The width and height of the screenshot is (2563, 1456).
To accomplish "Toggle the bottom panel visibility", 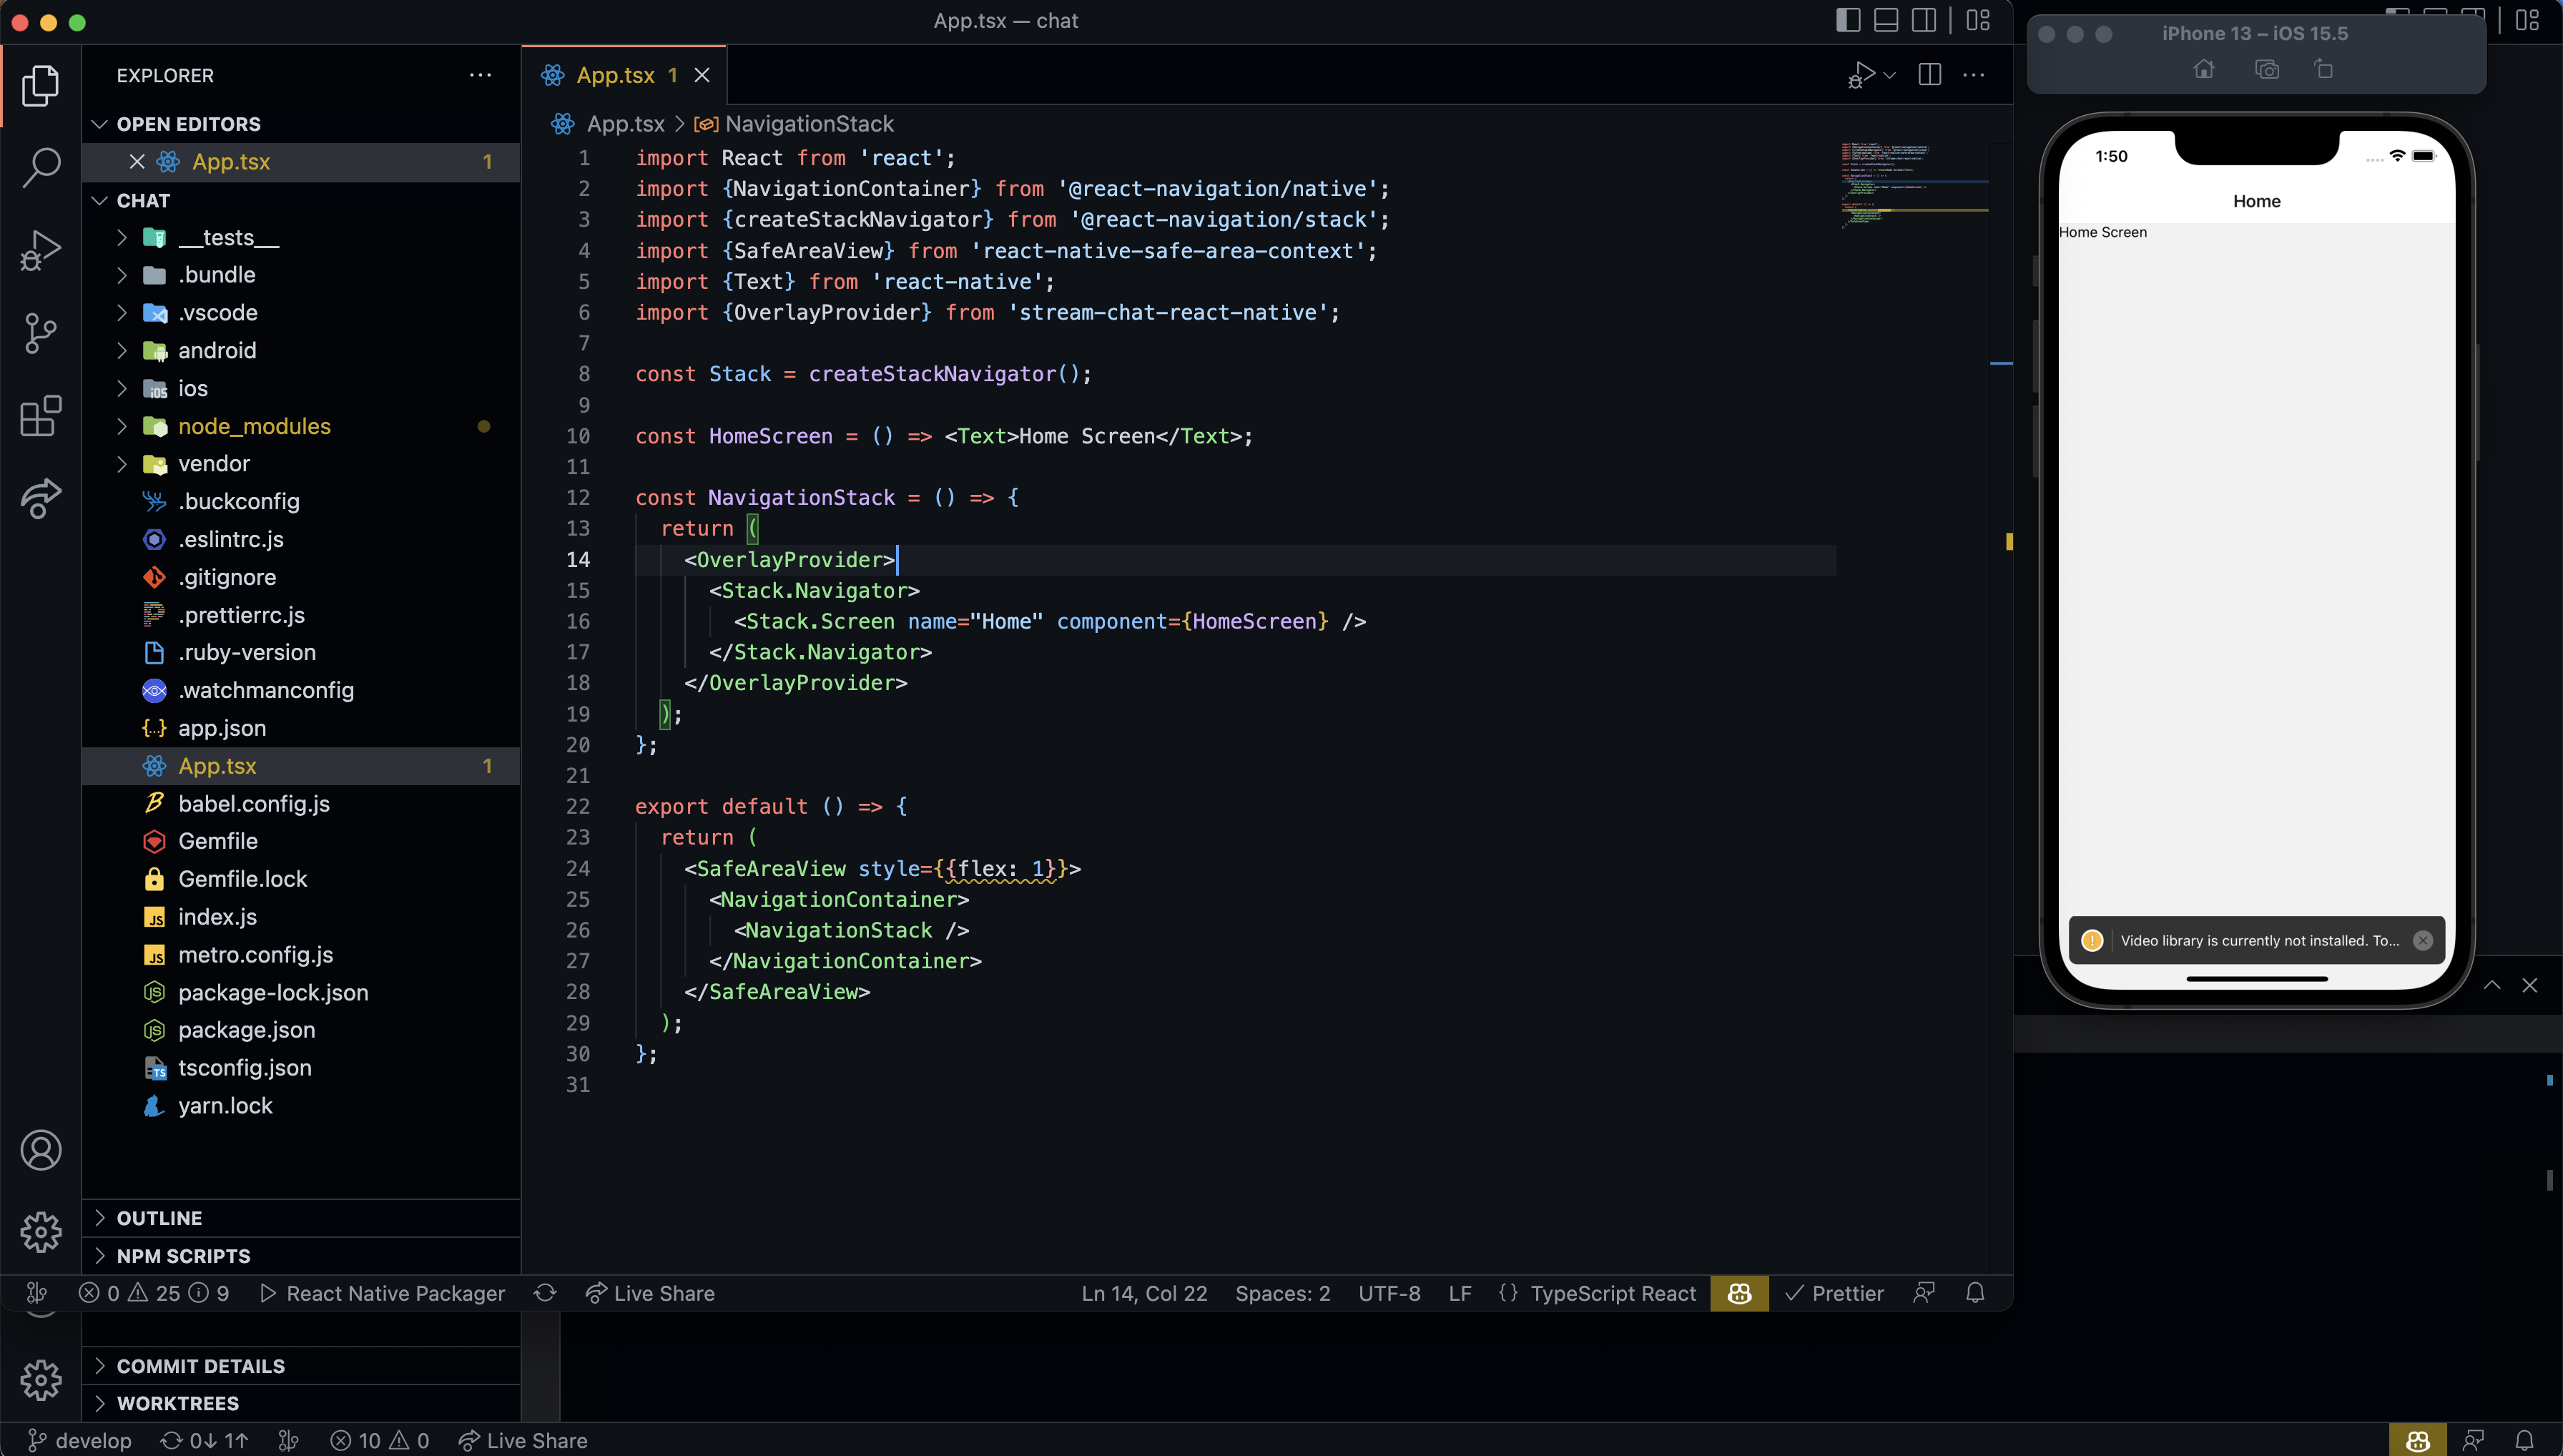I will point(1885,20).
